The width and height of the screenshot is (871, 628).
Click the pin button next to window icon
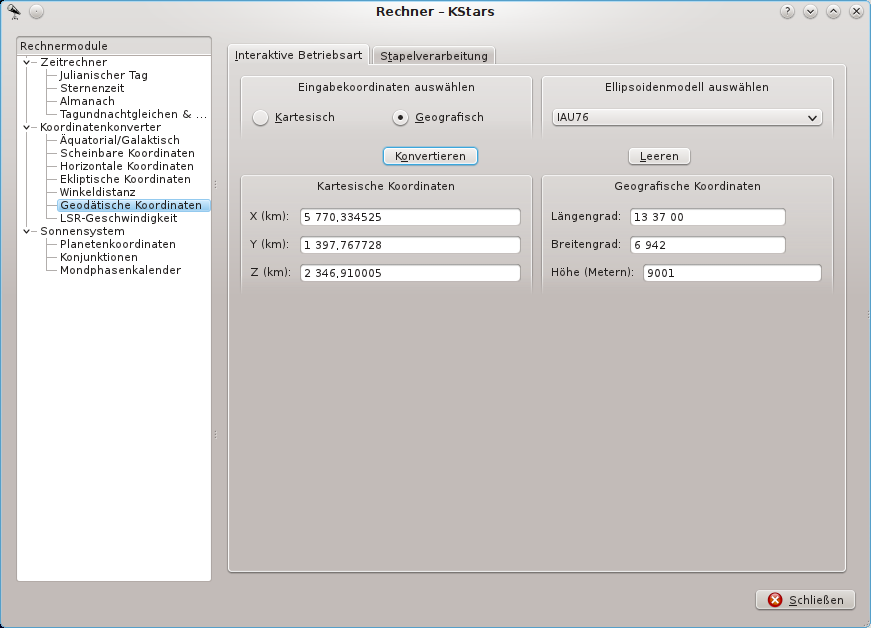tap(36, 11)
